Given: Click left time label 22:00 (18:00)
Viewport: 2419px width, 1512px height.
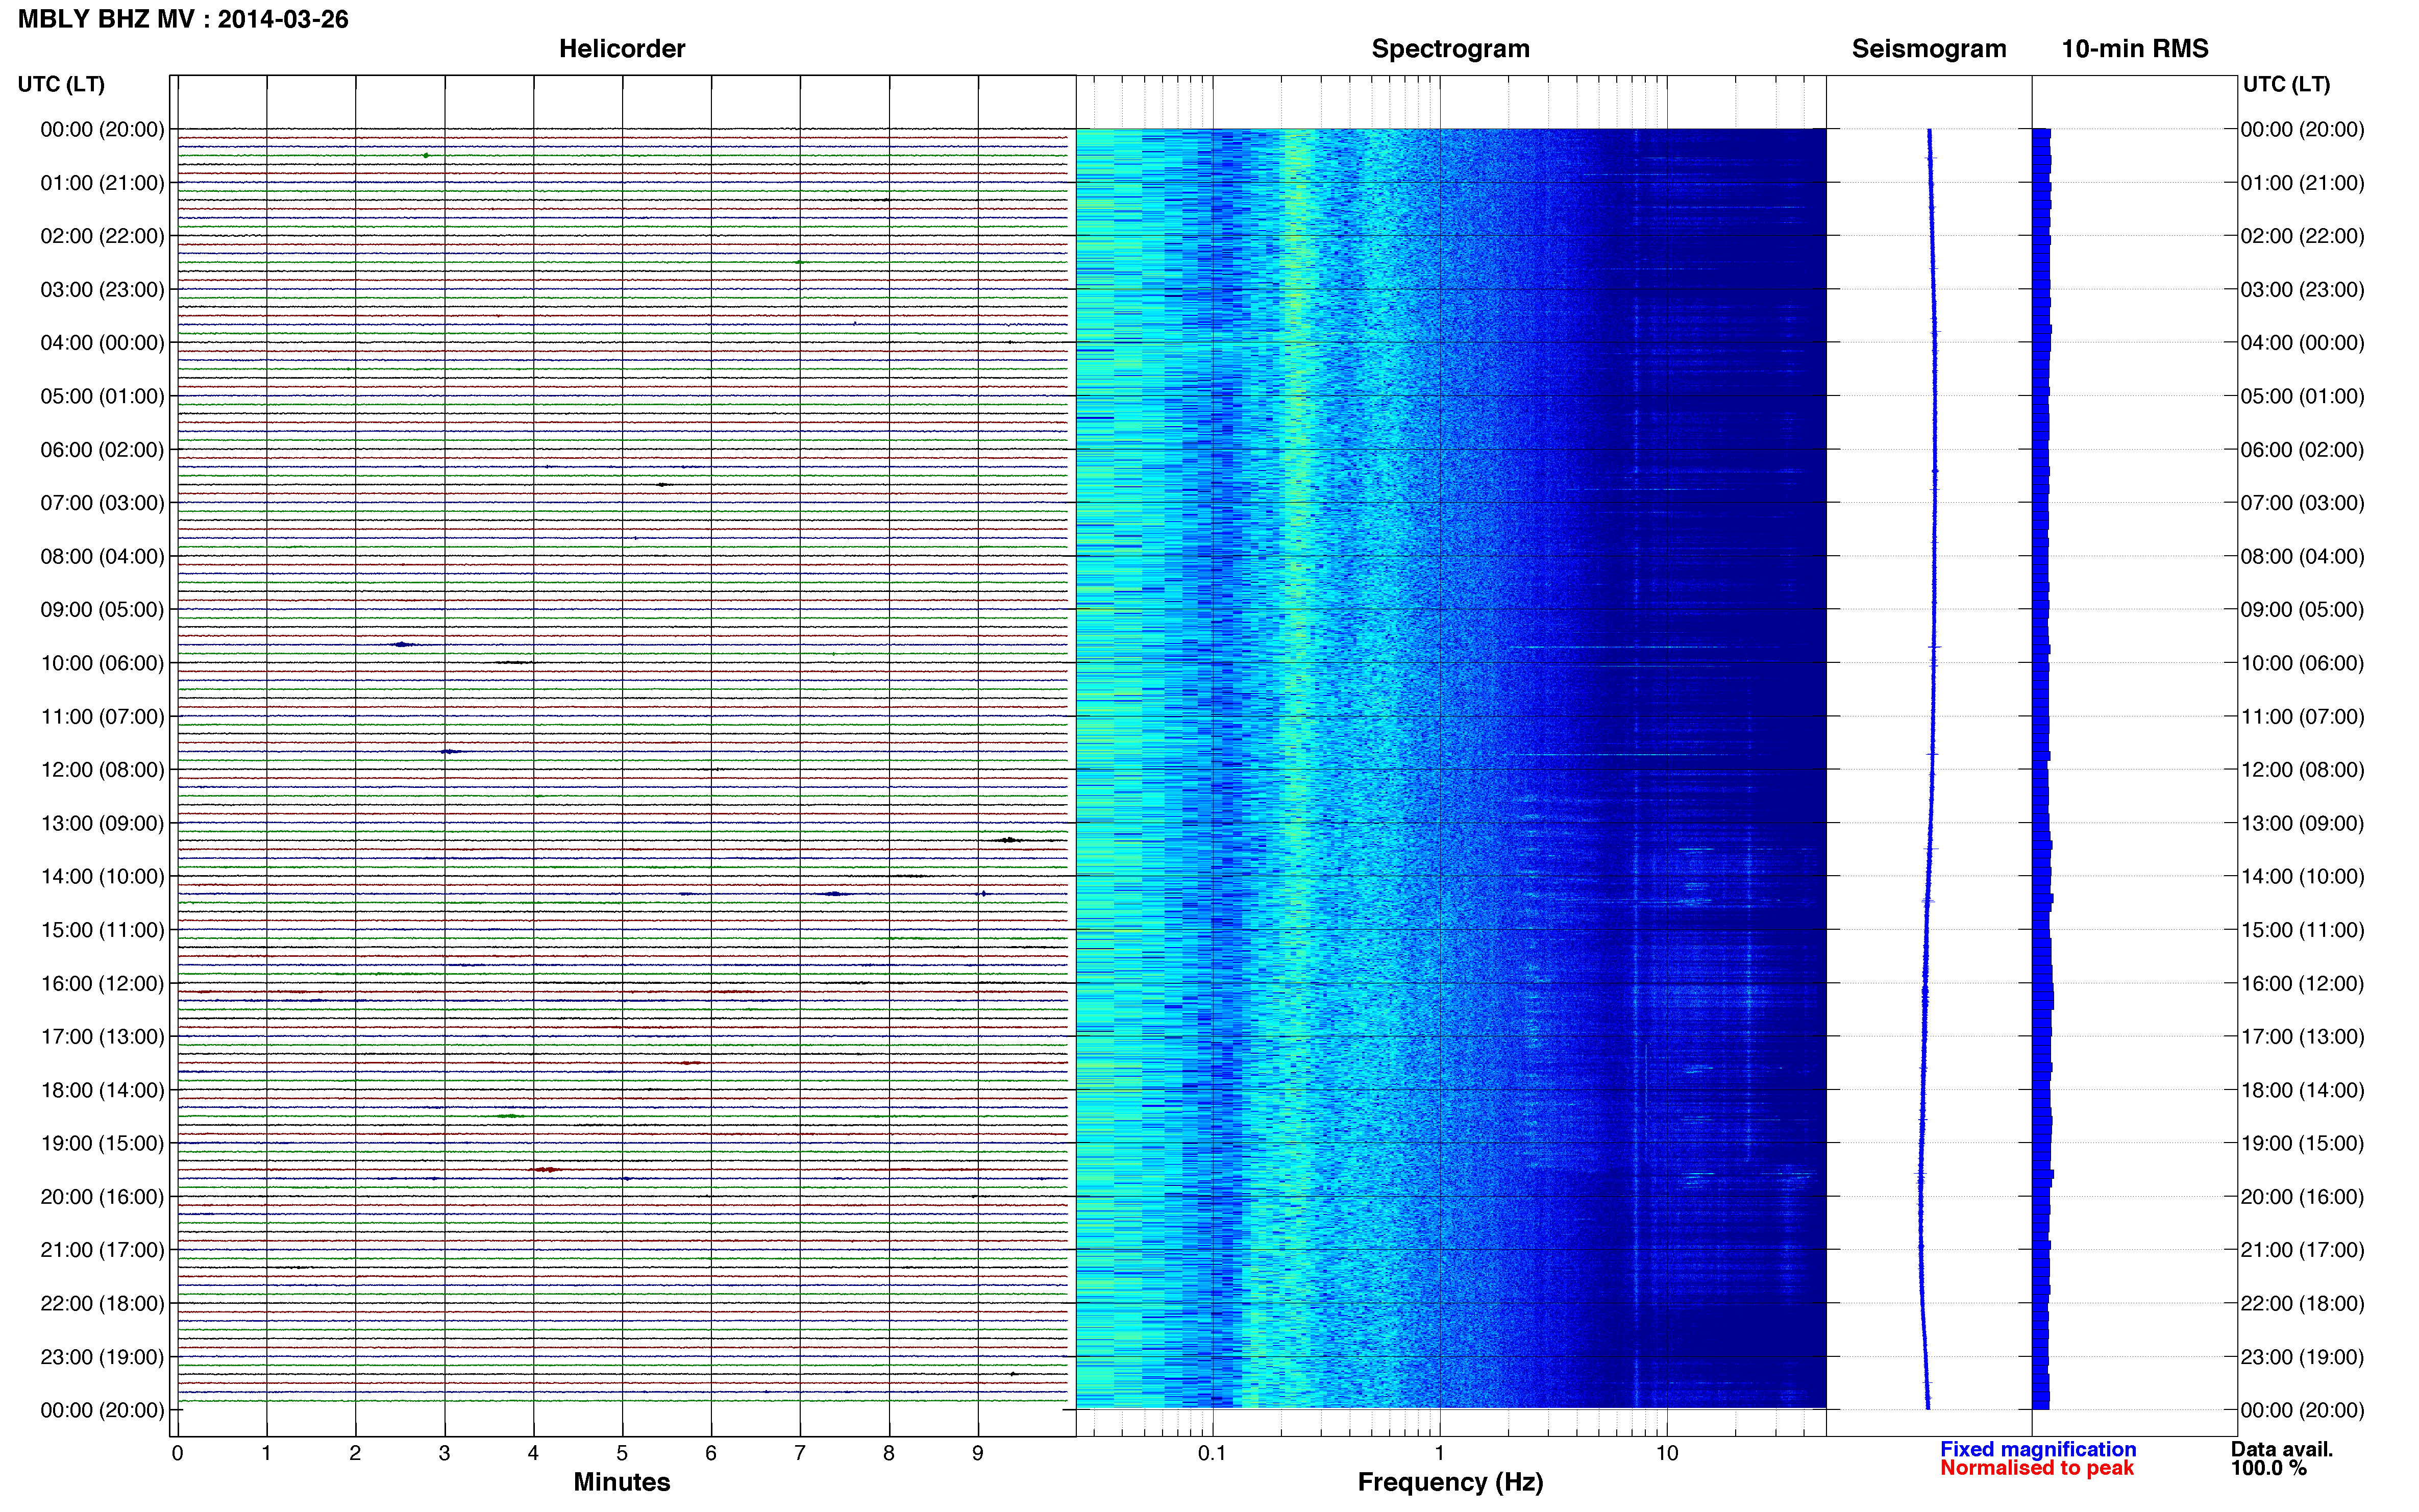Looking at the screenshot, I should point(102,1304).
